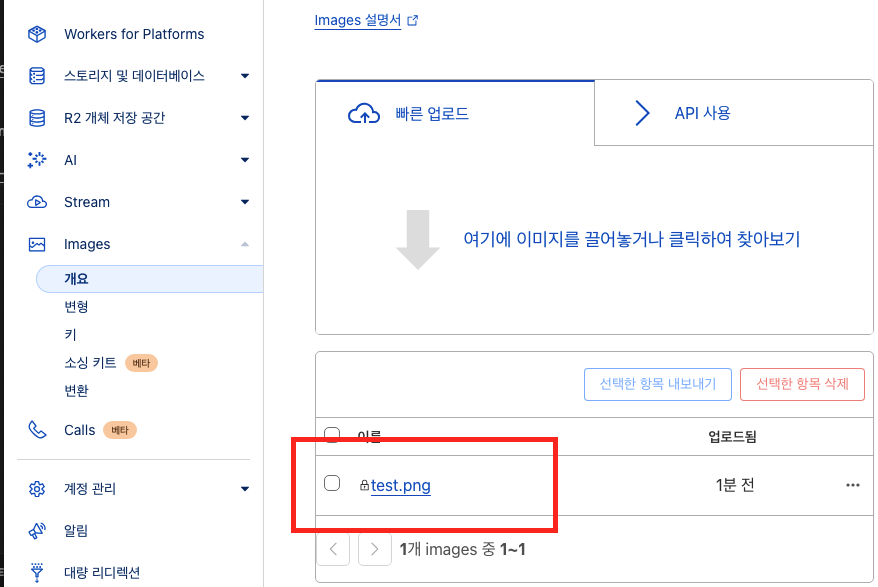Switch to the API 사용 tab
The width and height of the screenshot is (878, 587).
tap(702, 113)
